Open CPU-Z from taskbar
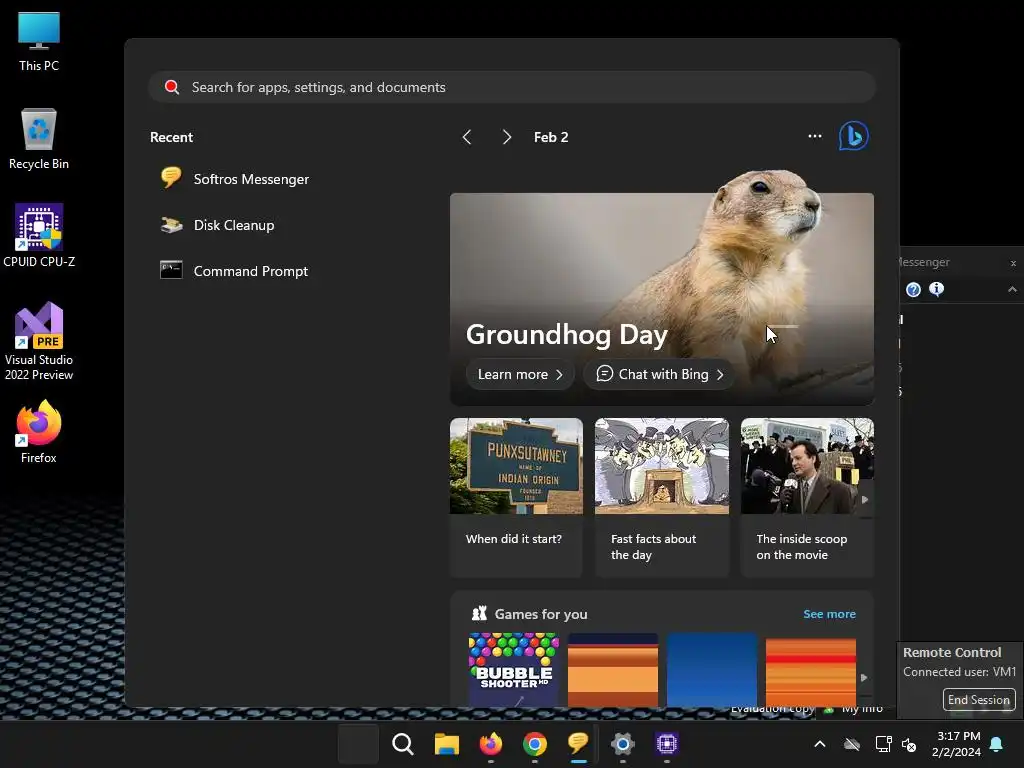Screen dimensions: 1024x768 [666, 744]
